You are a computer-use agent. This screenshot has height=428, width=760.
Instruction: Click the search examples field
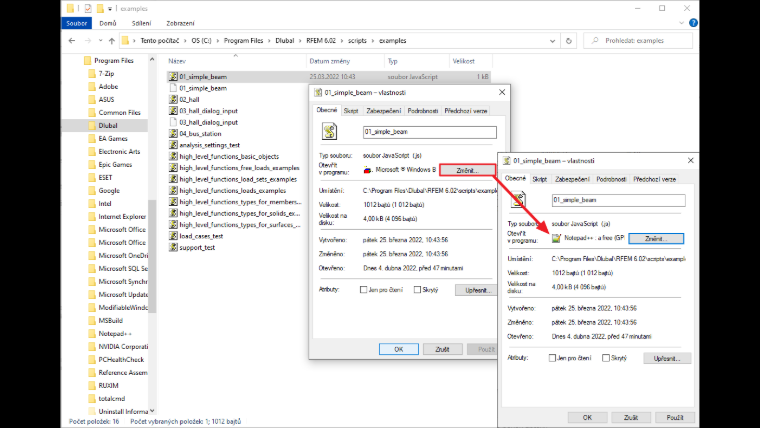point(638,41)
